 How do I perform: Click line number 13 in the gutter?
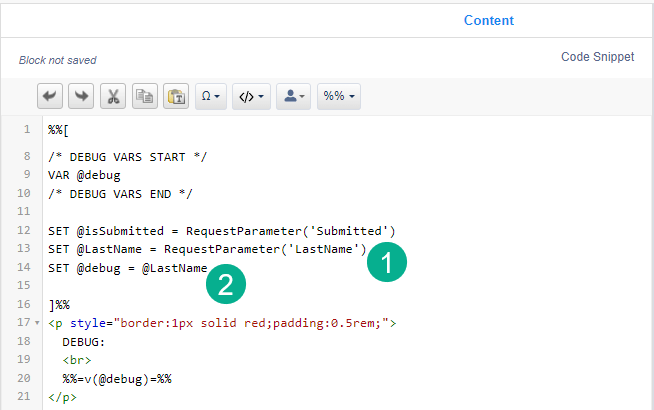click(x=23, y=249)
